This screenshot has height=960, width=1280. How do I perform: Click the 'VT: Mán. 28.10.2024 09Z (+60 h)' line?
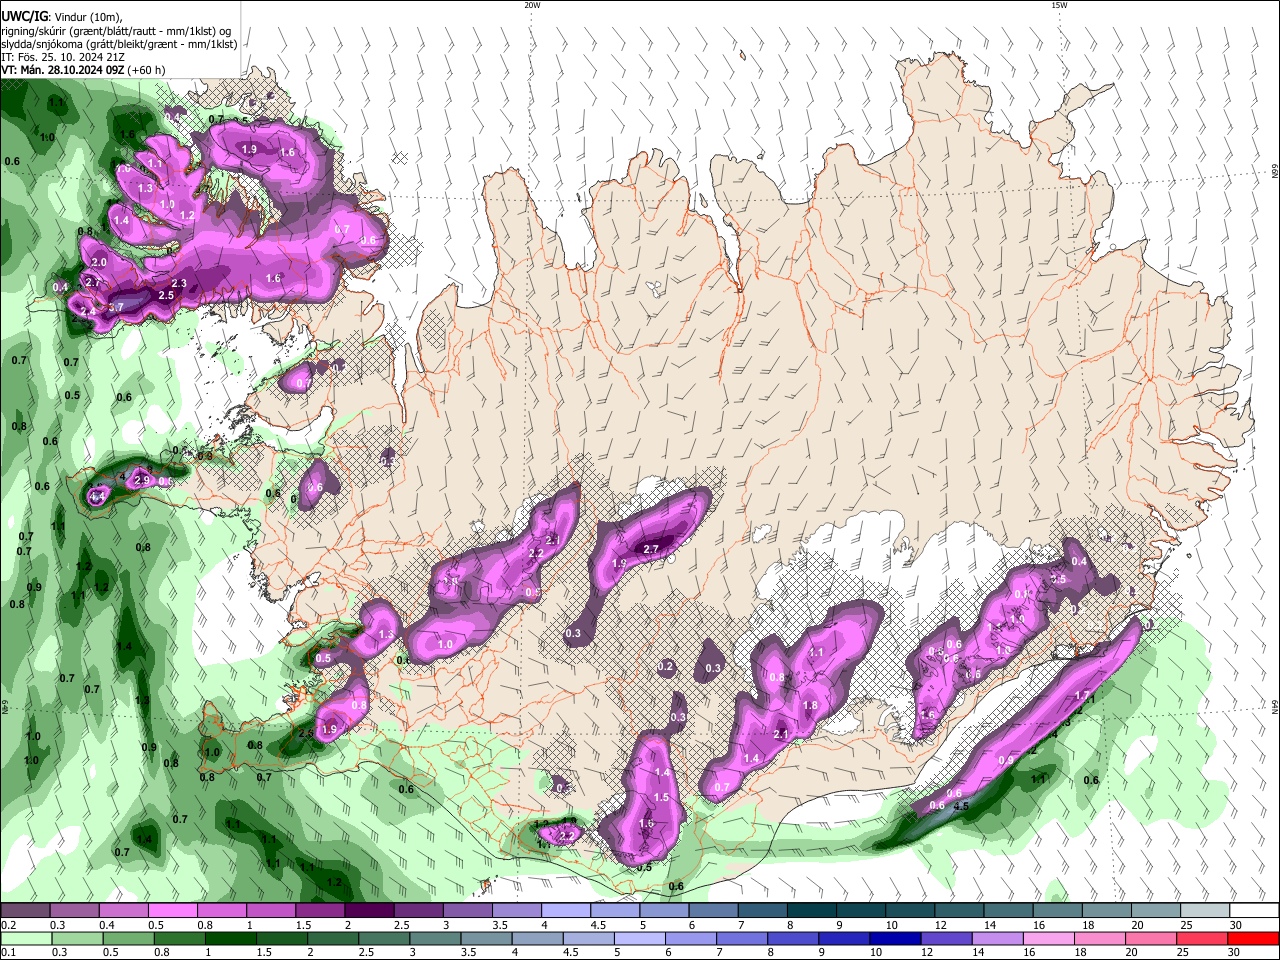click(83, 70)
